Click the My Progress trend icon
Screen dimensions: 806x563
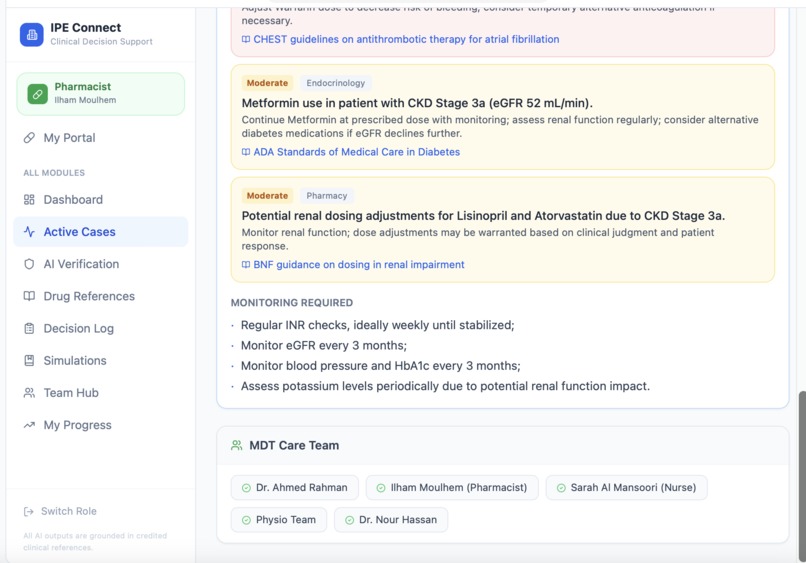[x=29, y=425]
